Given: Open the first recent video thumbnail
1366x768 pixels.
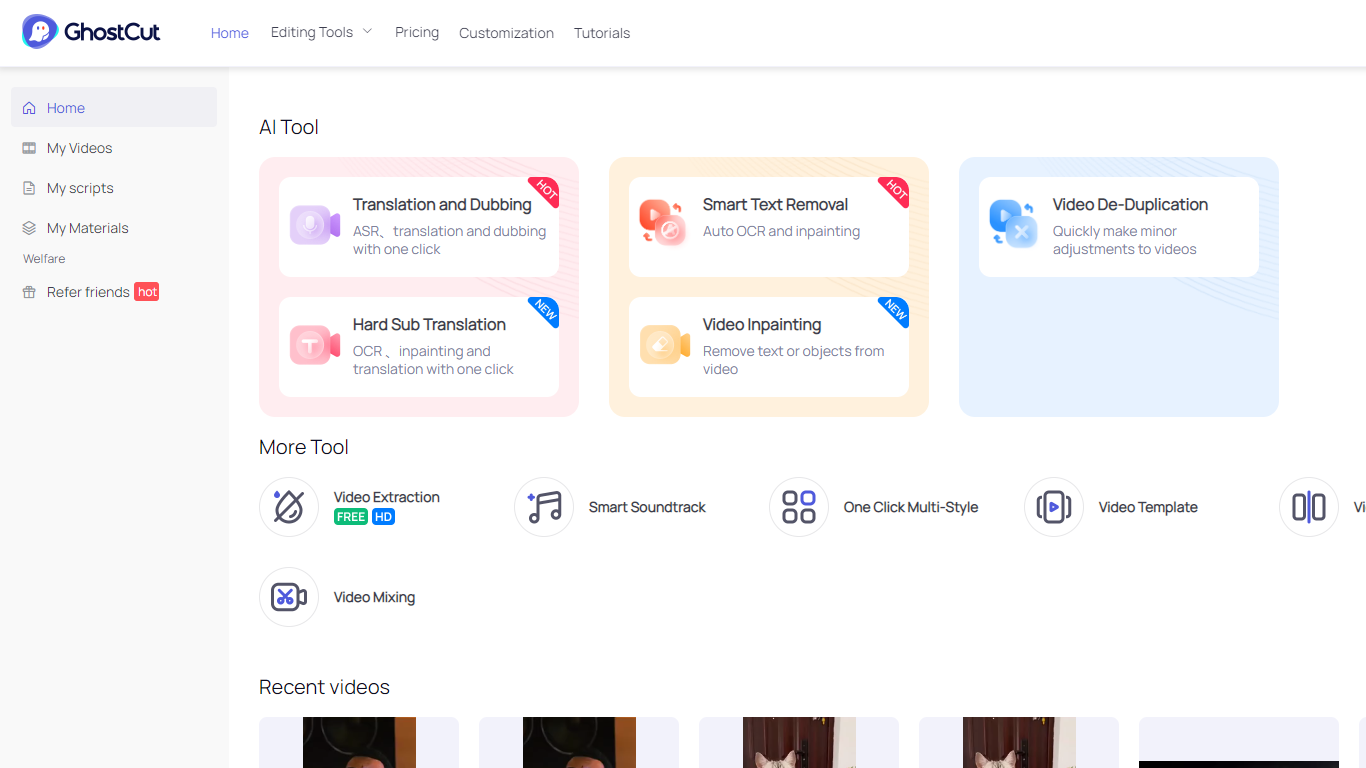Looking at the screenshot, I should (358, 743).
